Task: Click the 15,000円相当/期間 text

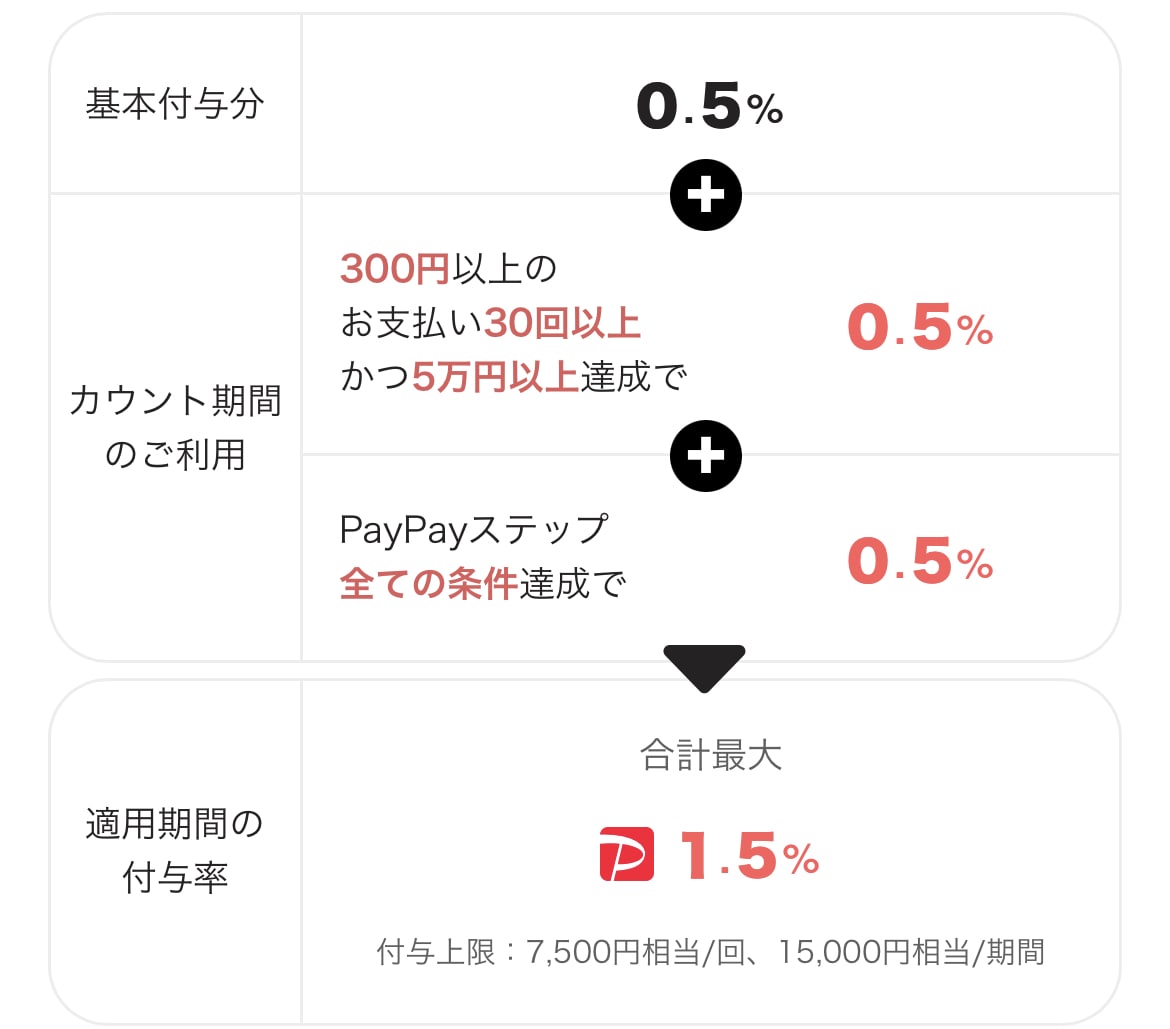Action: [911, 952]
